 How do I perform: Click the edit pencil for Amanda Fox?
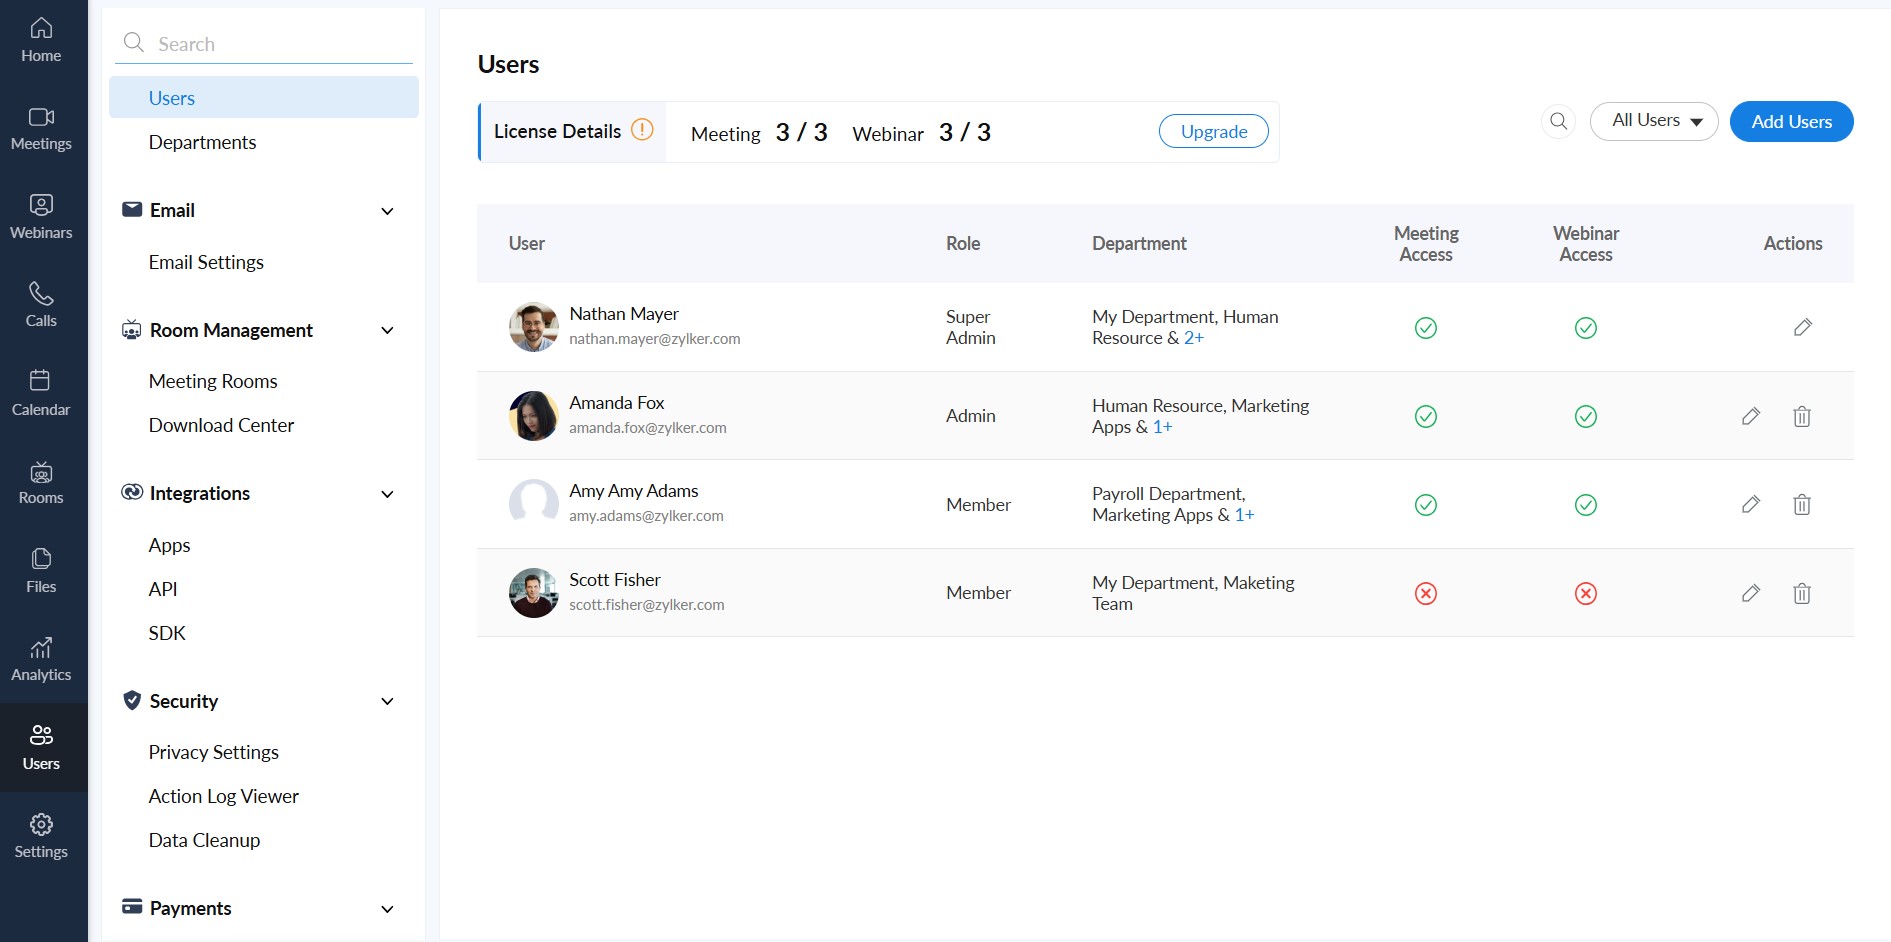click(x=1750, y=416)
